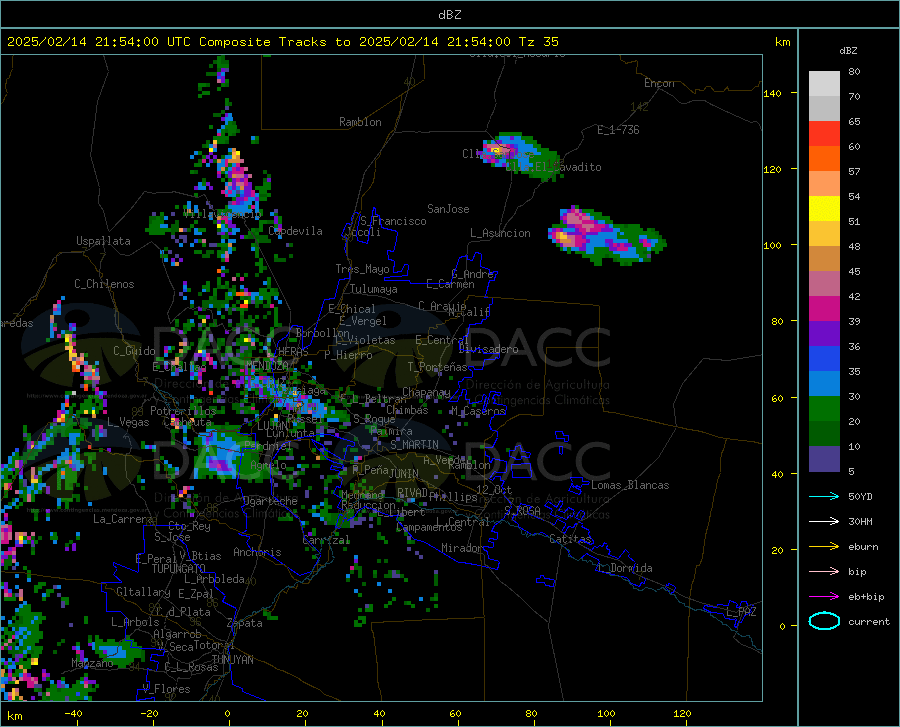Image resolution: width=900 pixels, height=727 pixels.
Task: Pick the purple 36–39 dBZ swatch
Action: click(x=824, y=334)
